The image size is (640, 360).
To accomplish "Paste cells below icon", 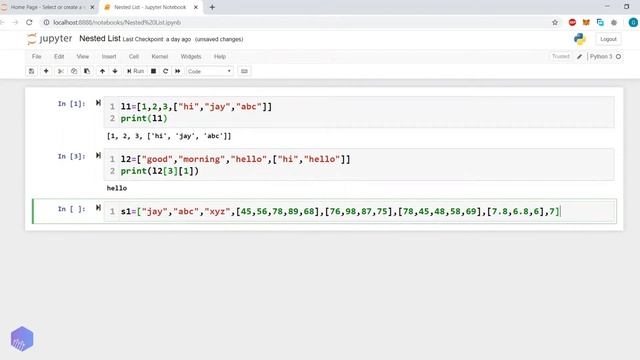I will (x=87, y=71).
